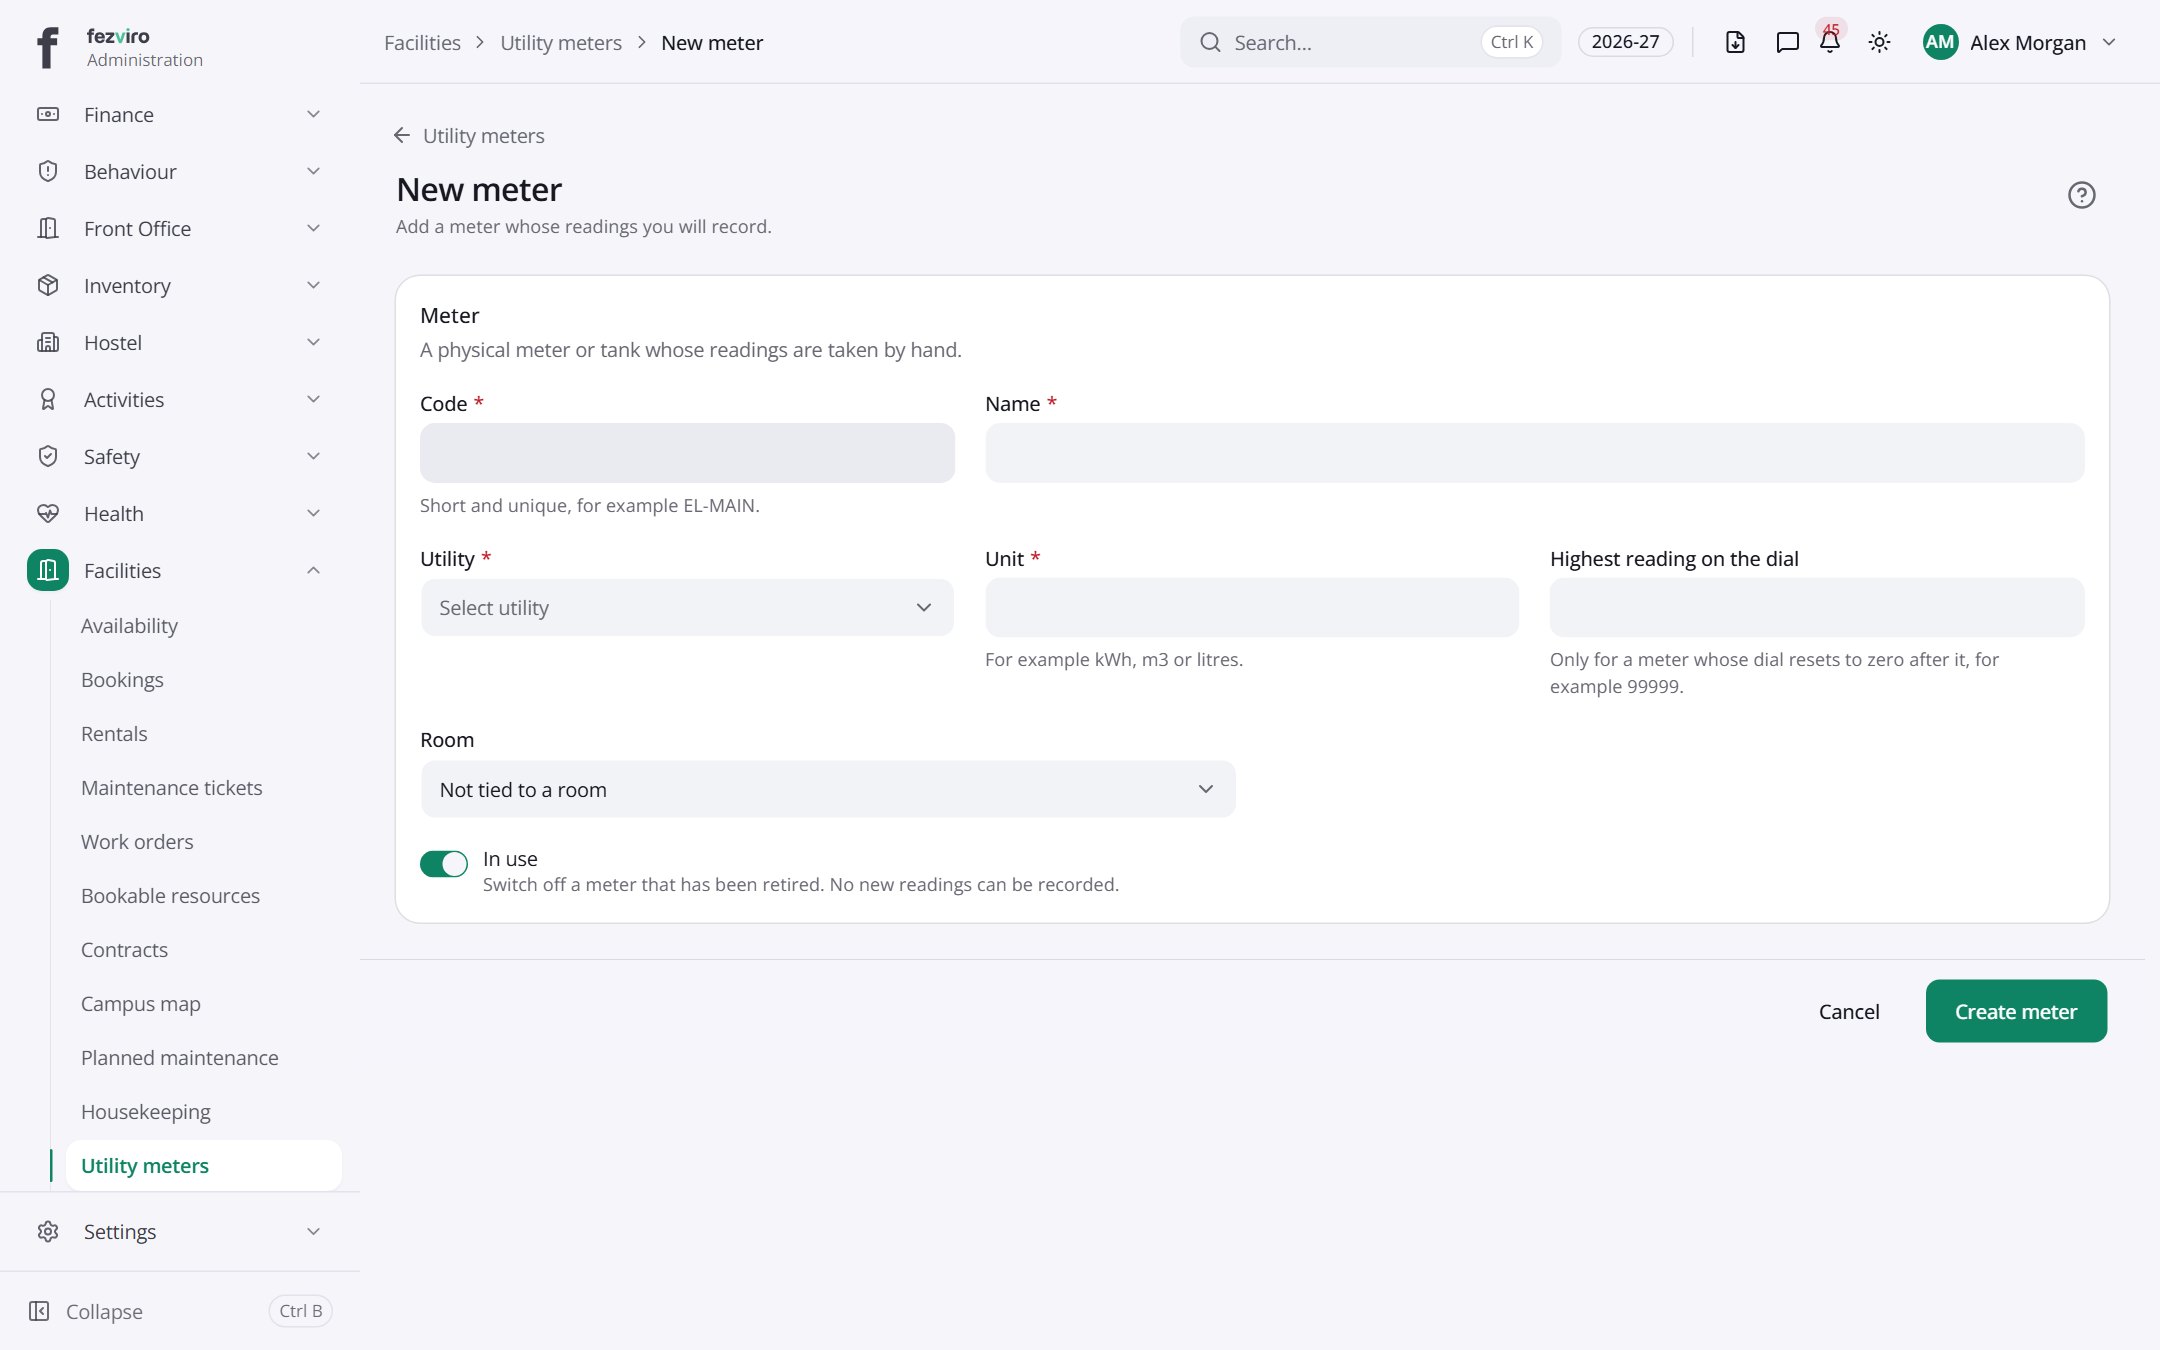Click the Inventory box icon

tap(48, 285)
